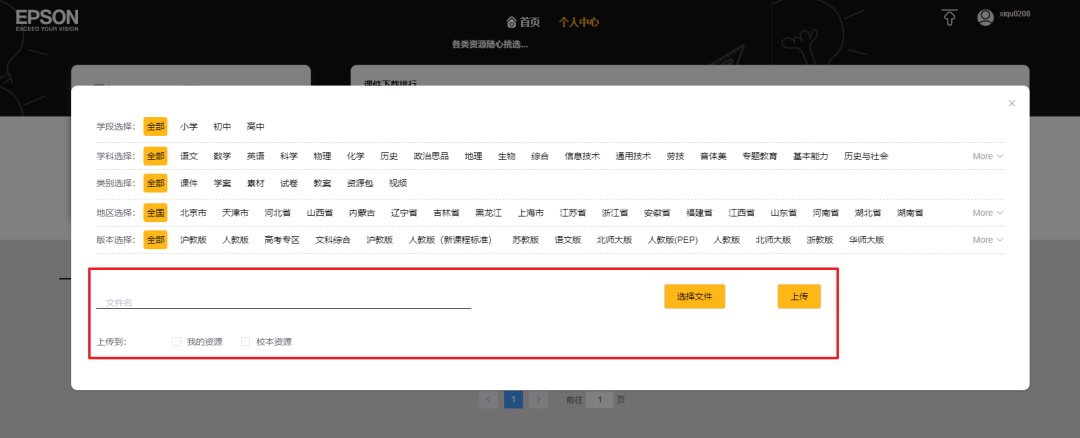1080x438 pixels.
Task: Click the EPSON logo
Action: point(47,18)
